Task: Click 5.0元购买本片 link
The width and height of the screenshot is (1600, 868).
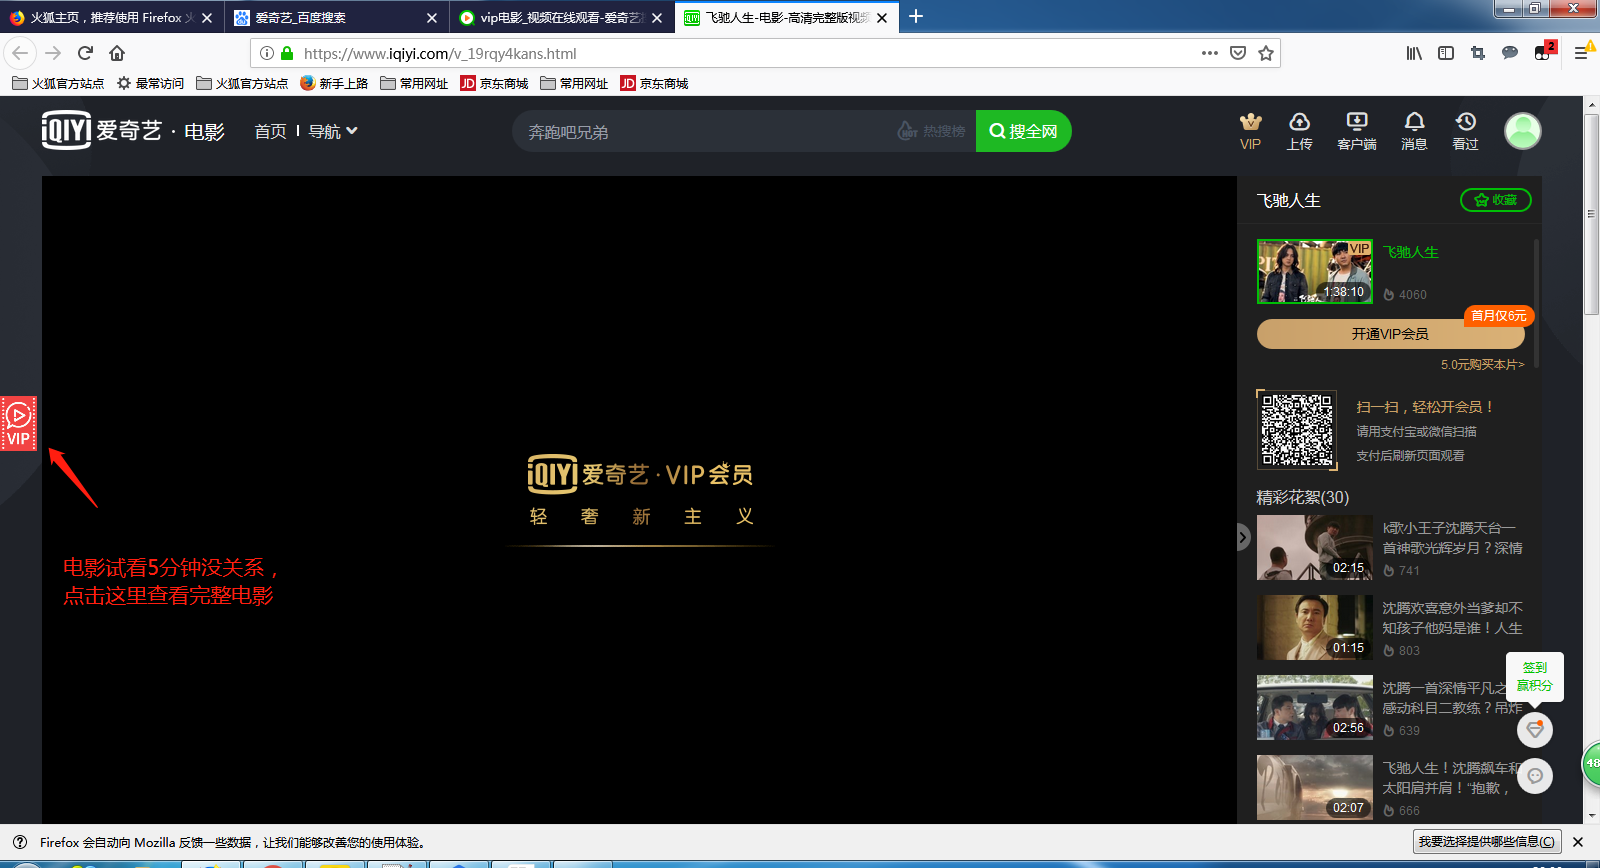Action: (1482, 365)
